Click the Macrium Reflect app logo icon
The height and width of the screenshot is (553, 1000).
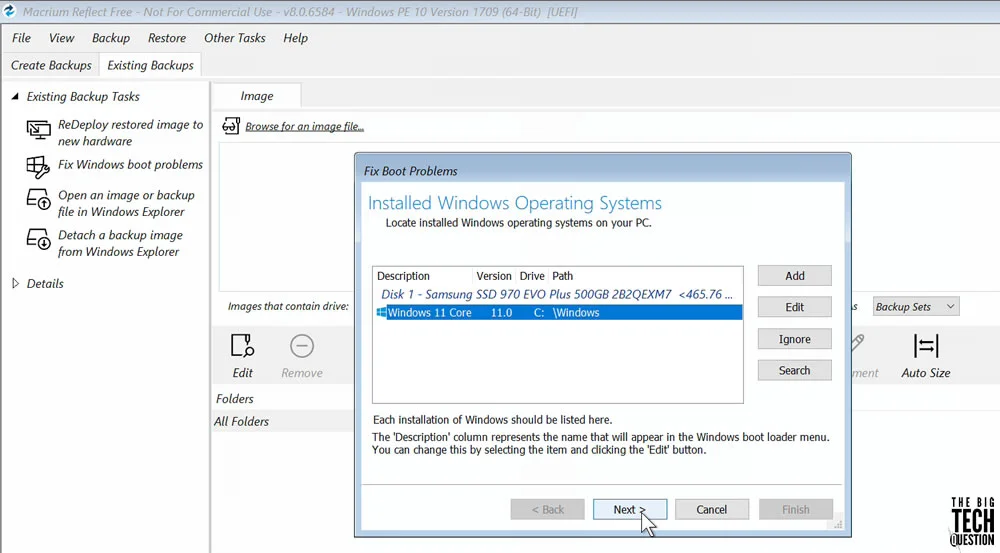(x=10, y=11)
